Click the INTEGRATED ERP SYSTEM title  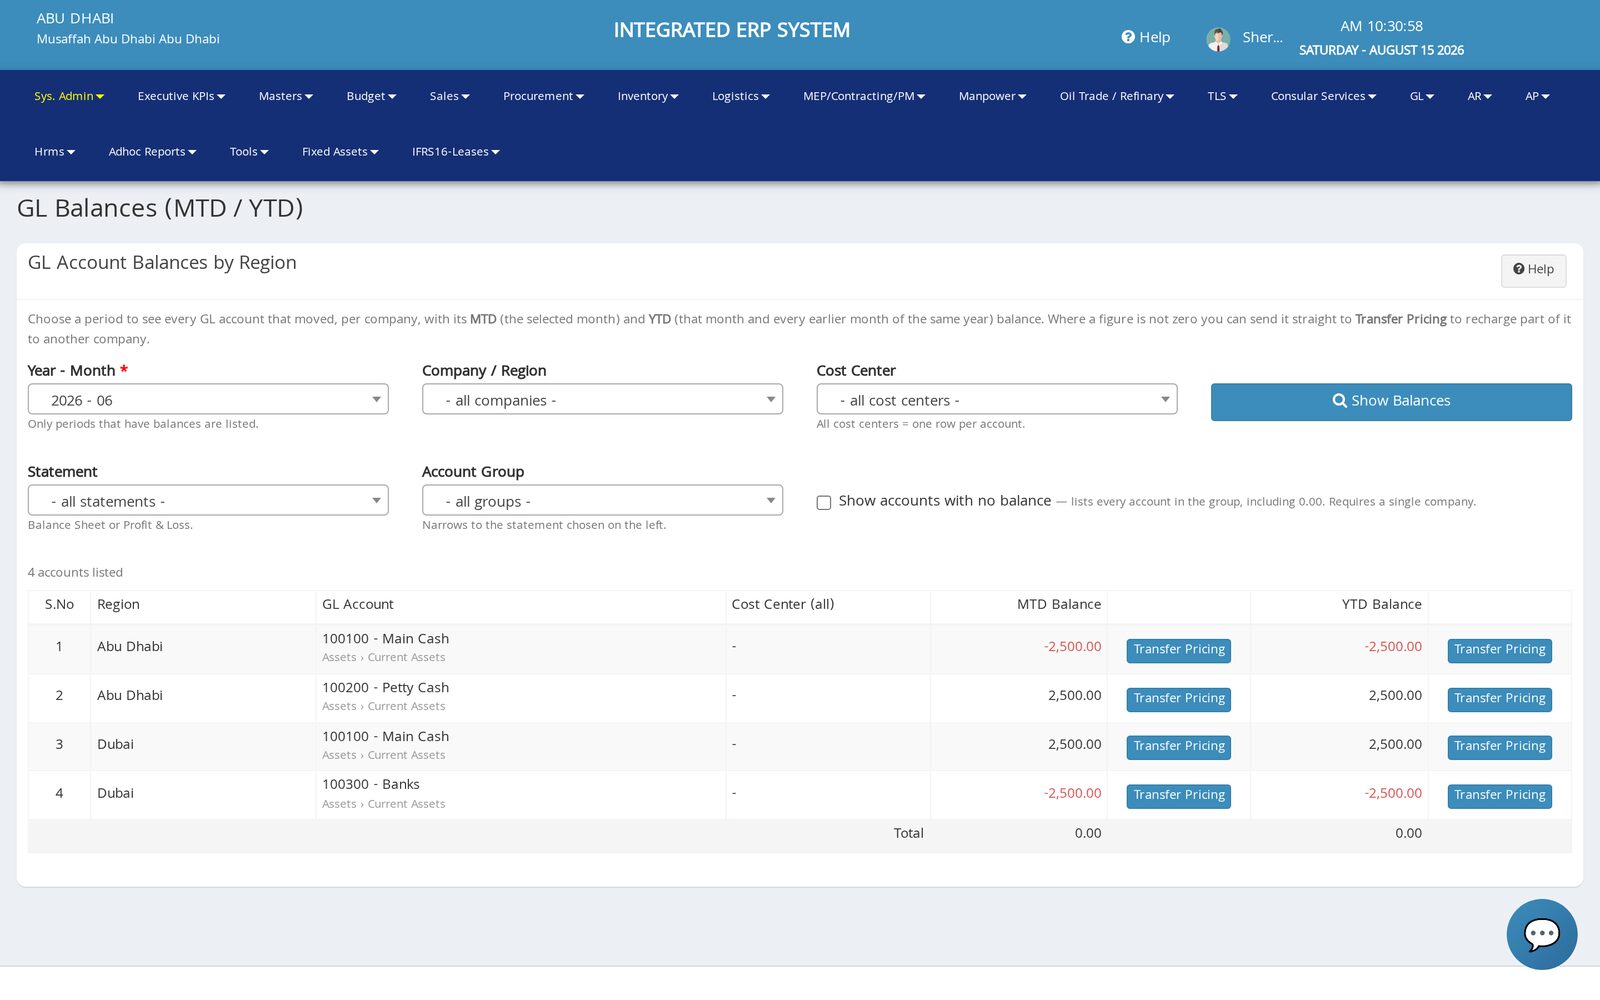pos(732,31)
